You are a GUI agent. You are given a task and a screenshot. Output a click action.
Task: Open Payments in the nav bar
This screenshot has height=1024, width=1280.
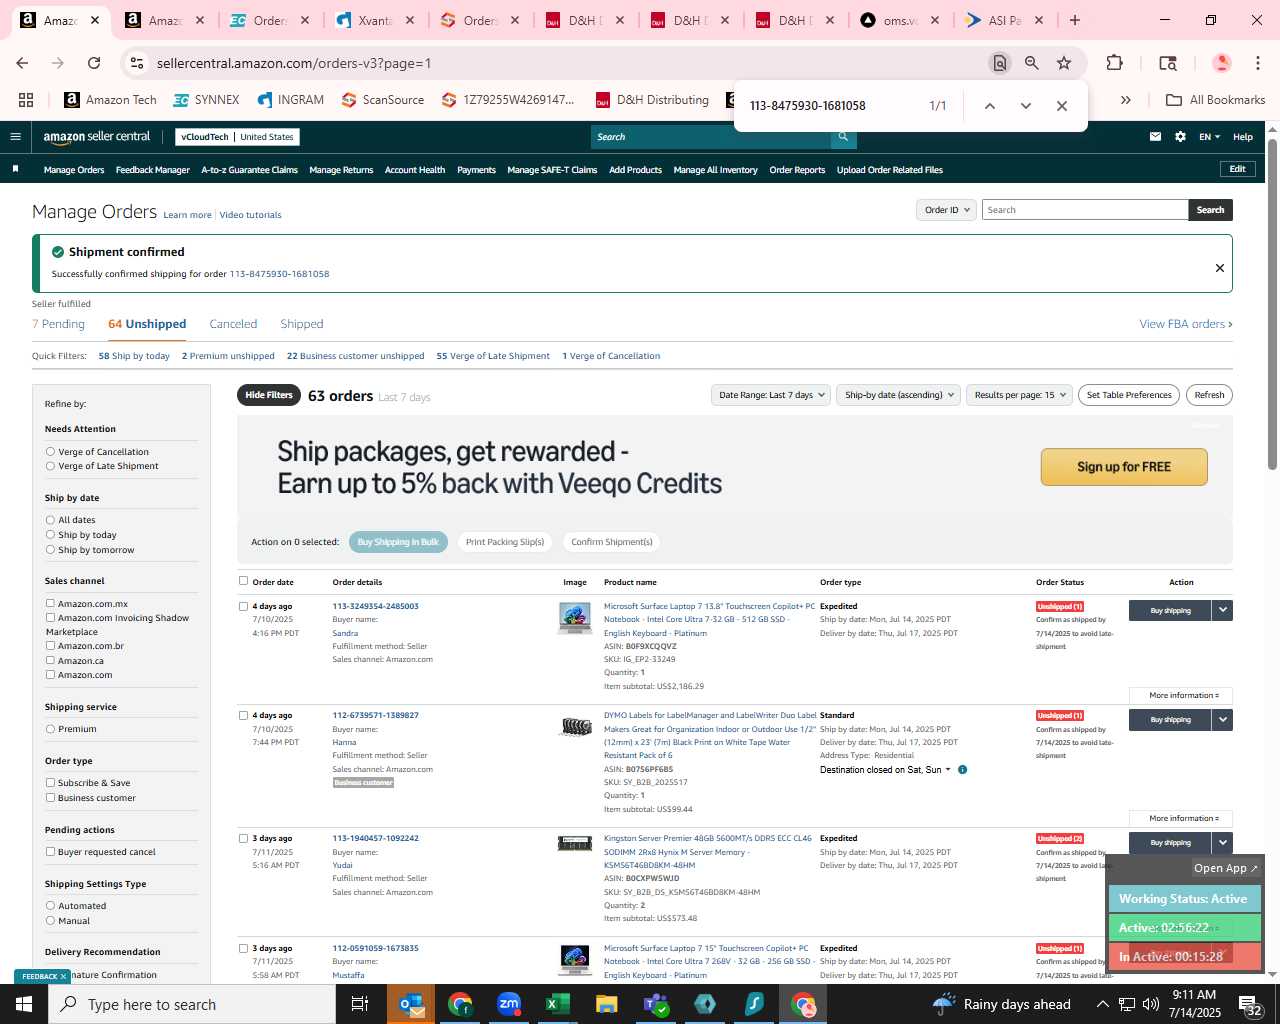tap(476, 170)
